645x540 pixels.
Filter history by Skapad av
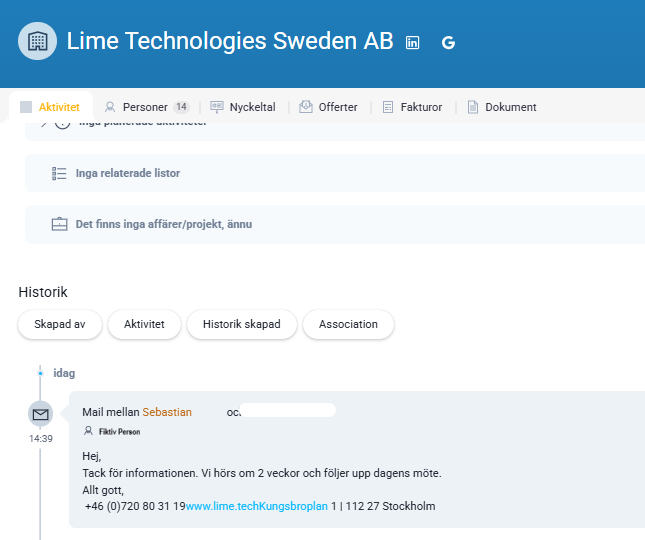[60, 324]
